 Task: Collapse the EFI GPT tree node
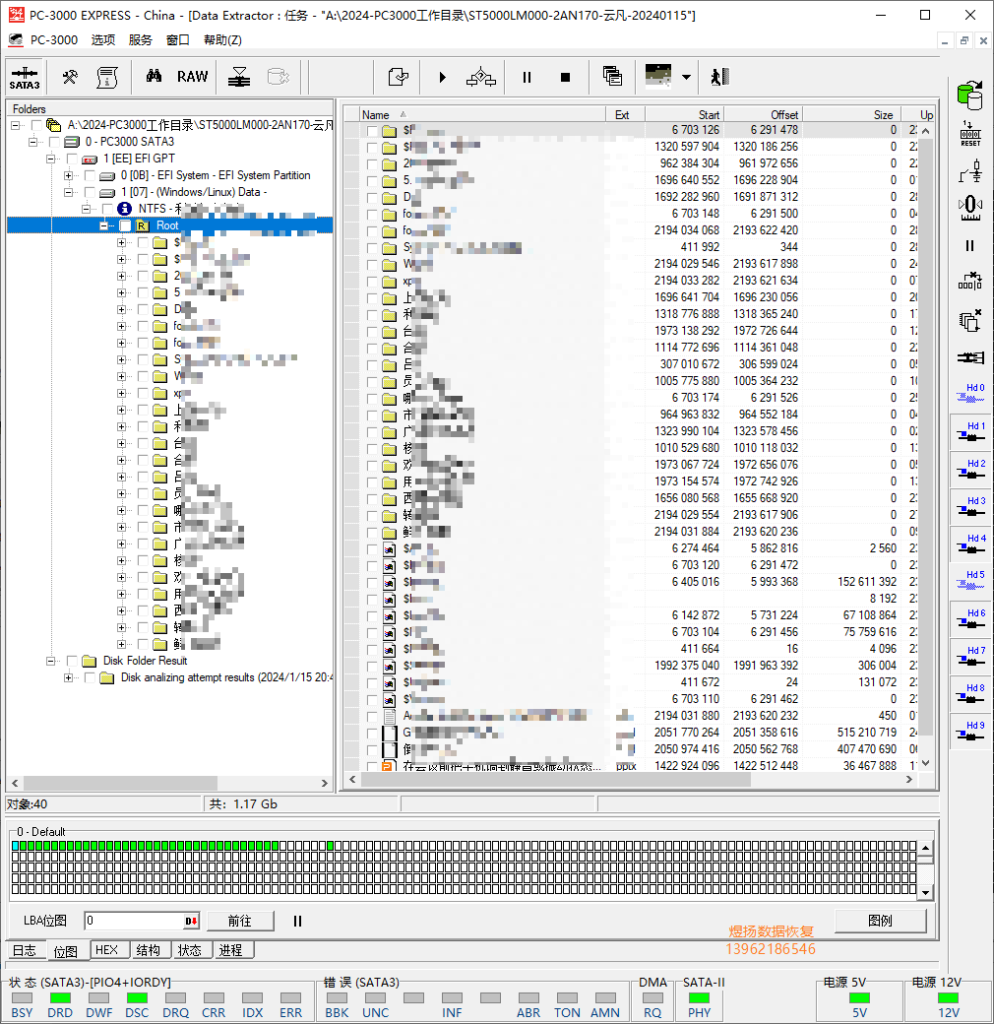click(x=50, y=159)
